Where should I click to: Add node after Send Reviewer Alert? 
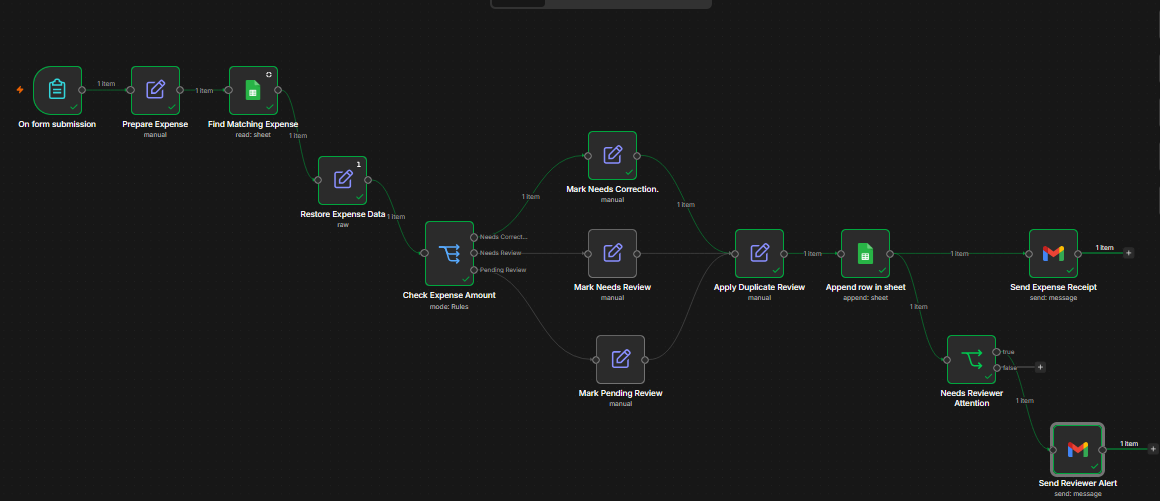pyautogui.click(x=1153, y=449)
